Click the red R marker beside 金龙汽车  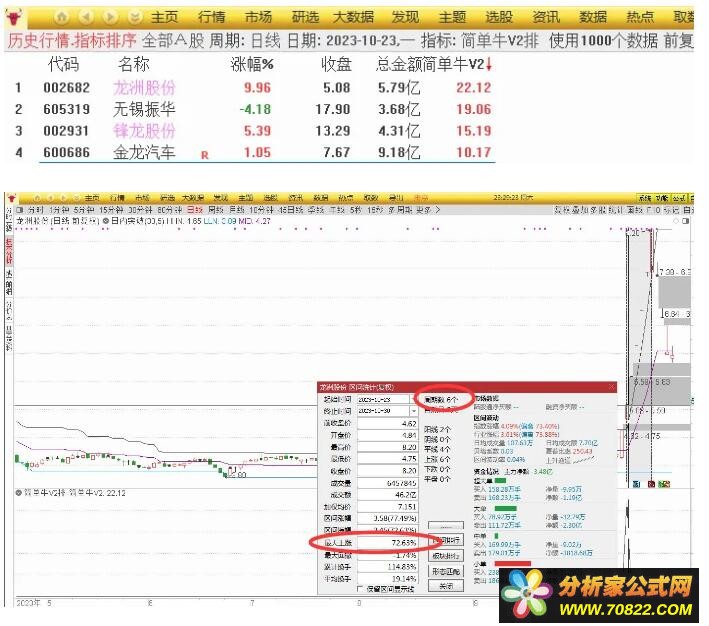pyautogui.click(x=204, y=155)
